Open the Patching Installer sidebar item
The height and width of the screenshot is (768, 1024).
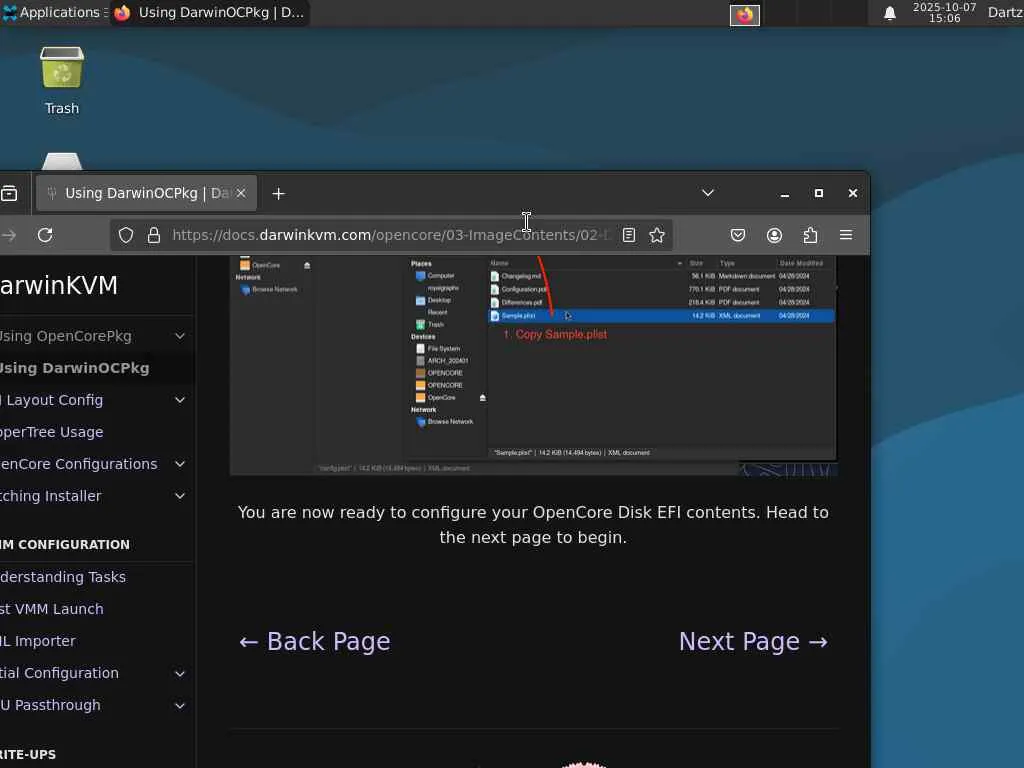coord(51,496)
